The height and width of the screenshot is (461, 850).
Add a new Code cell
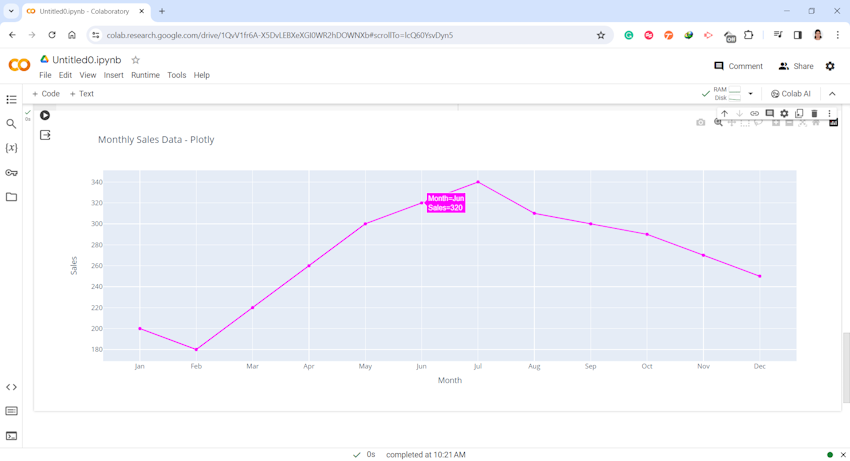point(46,94)
